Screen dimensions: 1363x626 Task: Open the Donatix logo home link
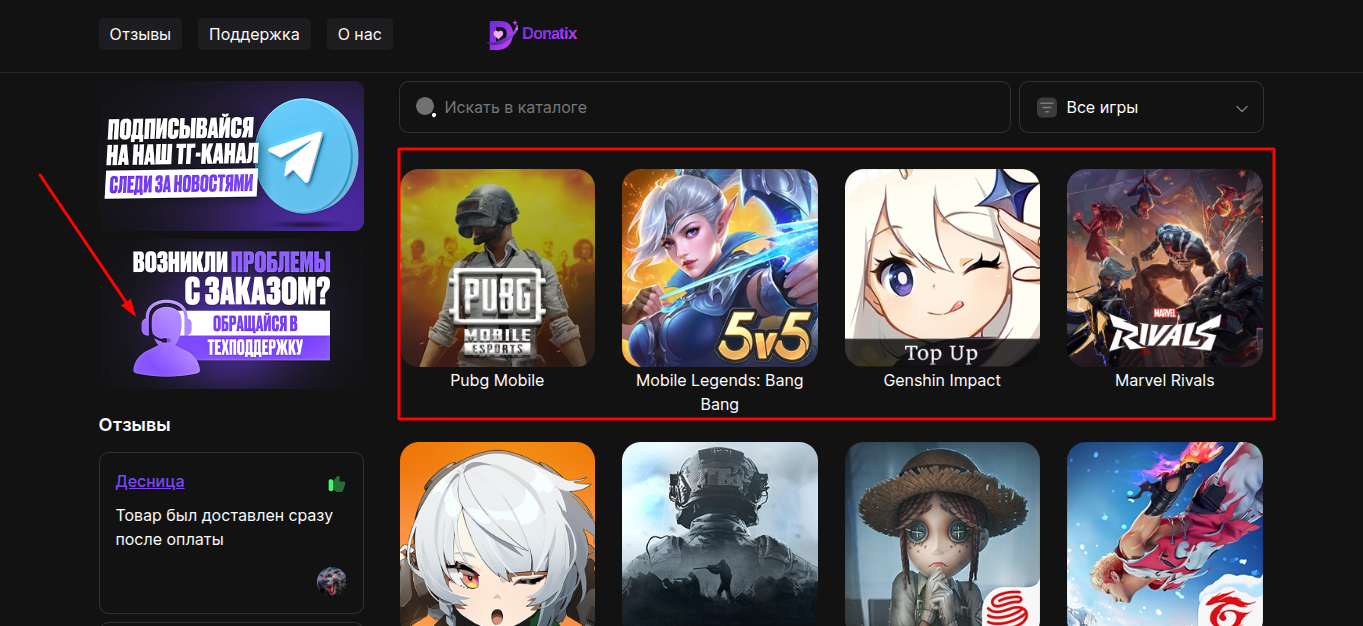click(532, 35)
